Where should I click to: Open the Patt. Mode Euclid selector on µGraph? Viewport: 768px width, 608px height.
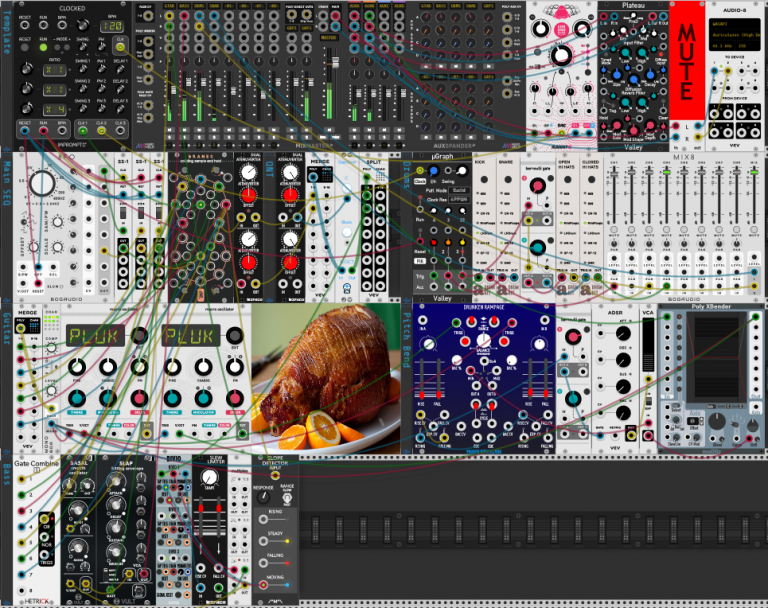click(459, 190)
